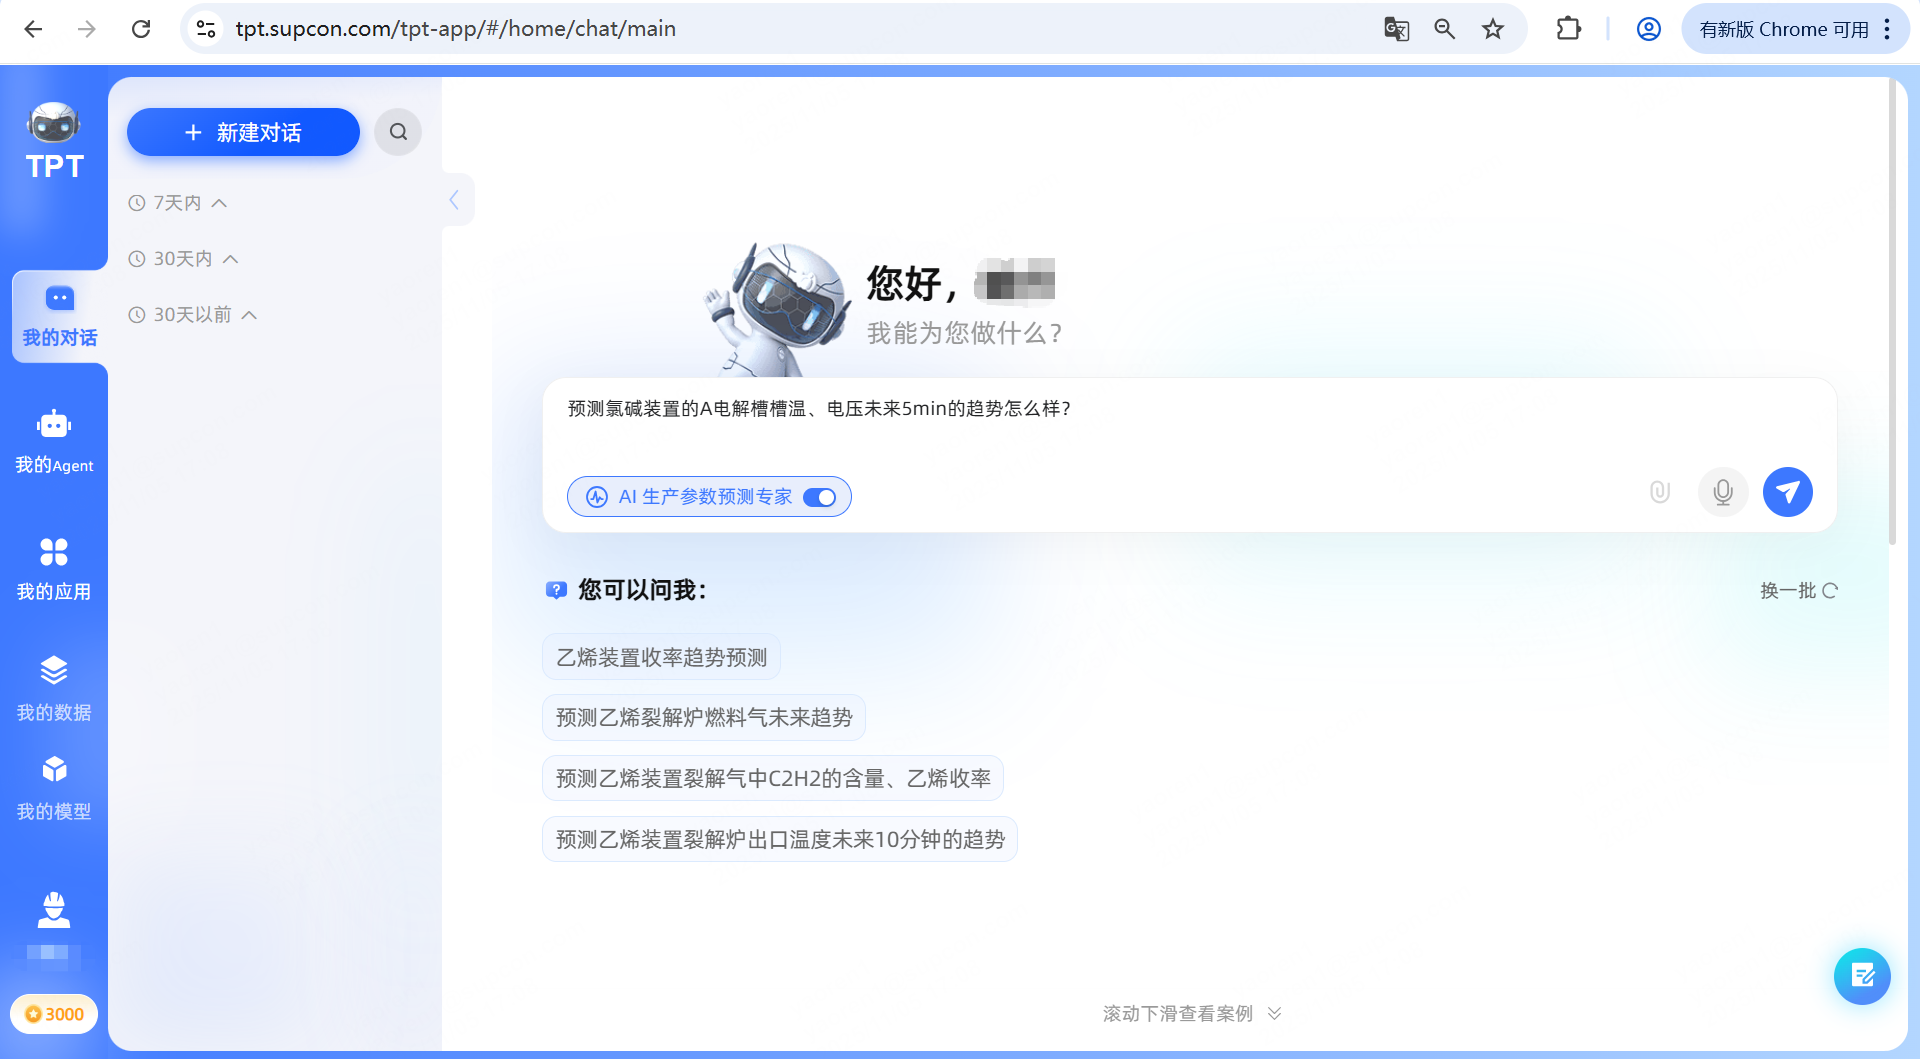Click the attachment paperclip icon
The height and width of the screenshot is (1059, 1920).
[1659, 492]
